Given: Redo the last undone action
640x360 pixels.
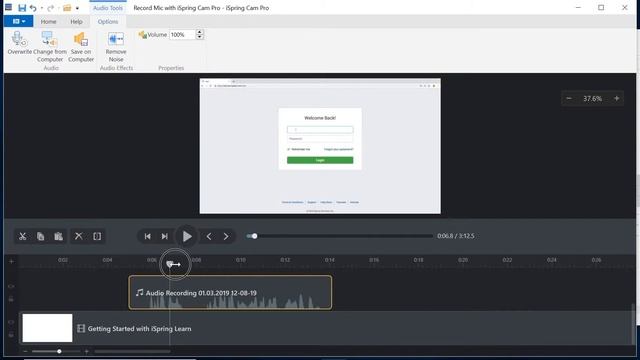Looking at the screenshot, I should (50, 8).
